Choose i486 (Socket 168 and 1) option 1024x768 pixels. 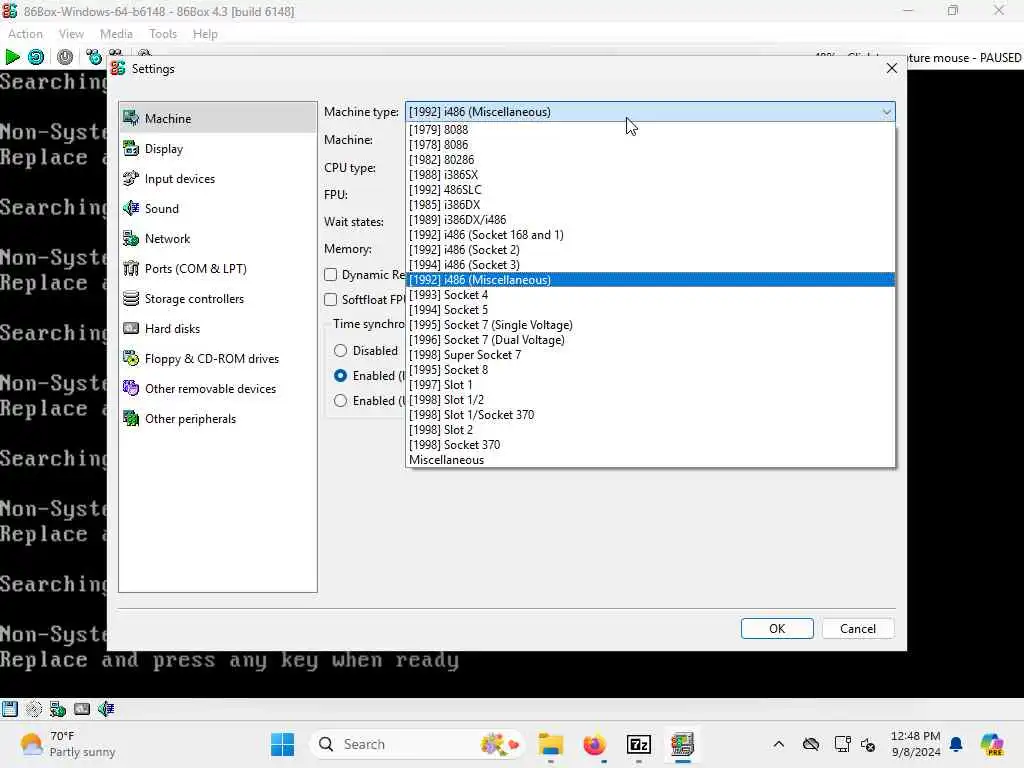pyautogui.click(x=650, y=235)
